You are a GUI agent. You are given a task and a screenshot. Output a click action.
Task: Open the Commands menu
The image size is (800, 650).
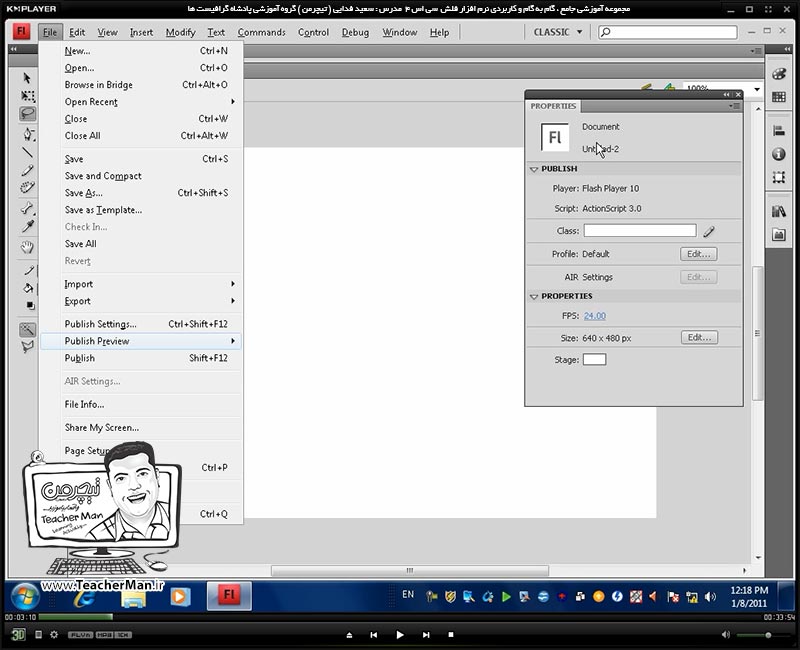262,32
